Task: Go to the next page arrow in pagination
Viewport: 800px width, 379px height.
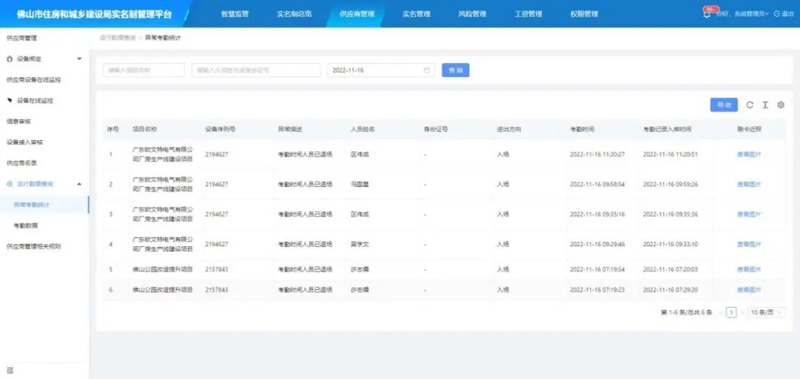Action: coord(742,312)
